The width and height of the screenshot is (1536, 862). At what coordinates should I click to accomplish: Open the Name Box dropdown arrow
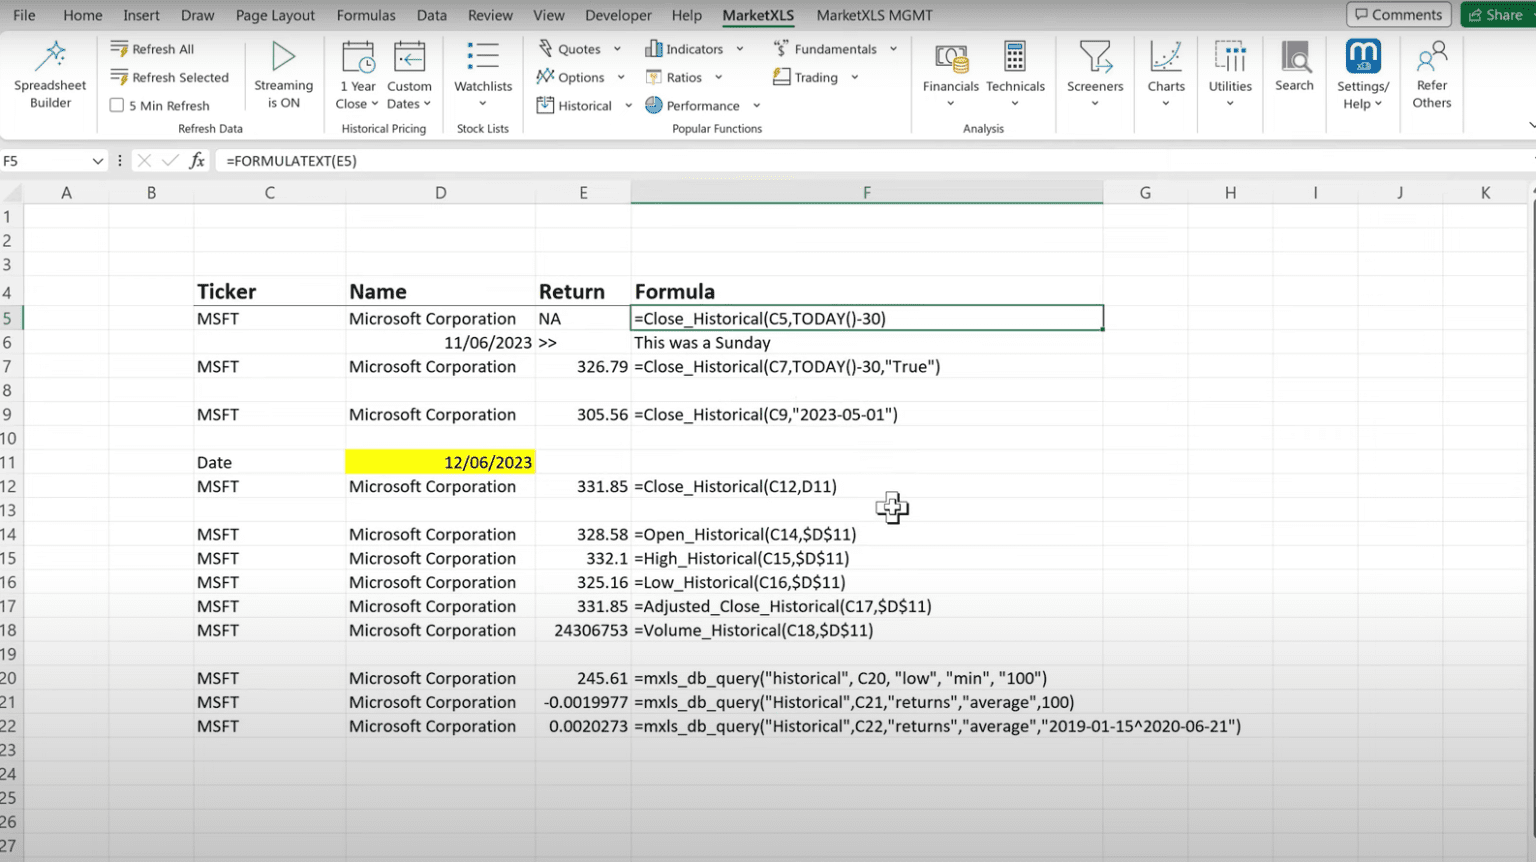[x=97, y=160]
